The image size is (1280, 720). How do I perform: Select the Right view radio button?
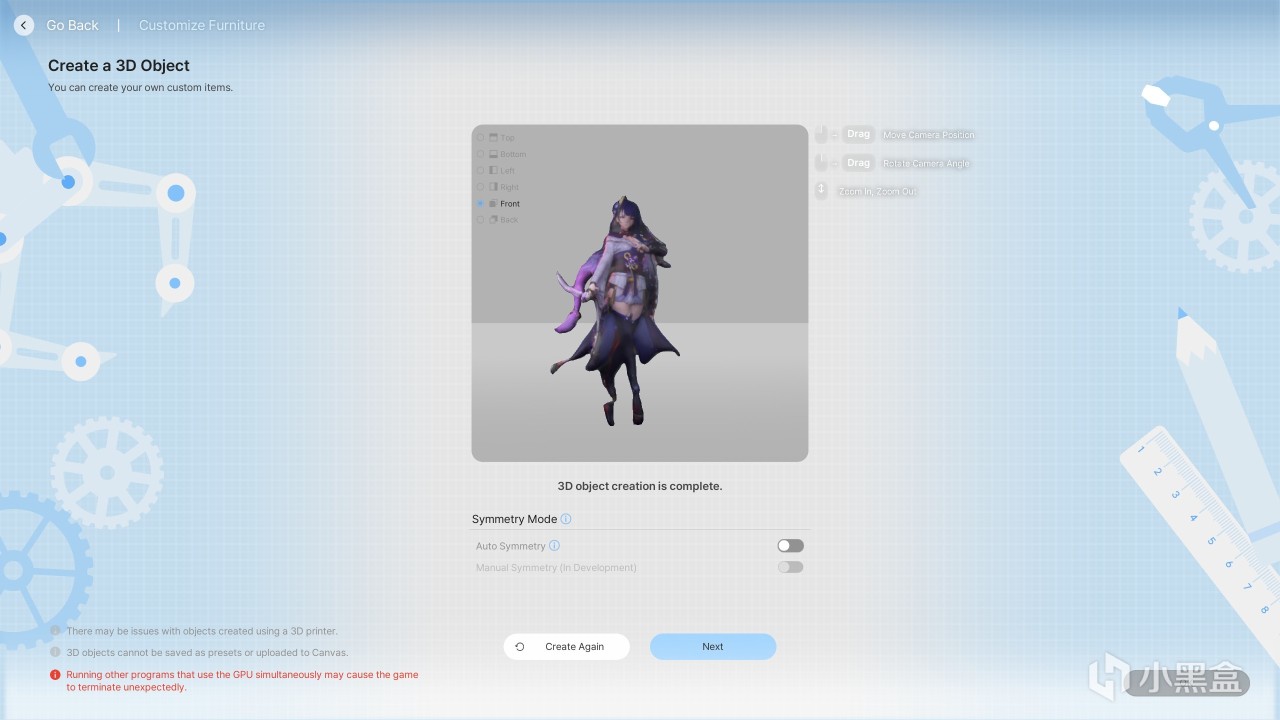coord(480,187)
